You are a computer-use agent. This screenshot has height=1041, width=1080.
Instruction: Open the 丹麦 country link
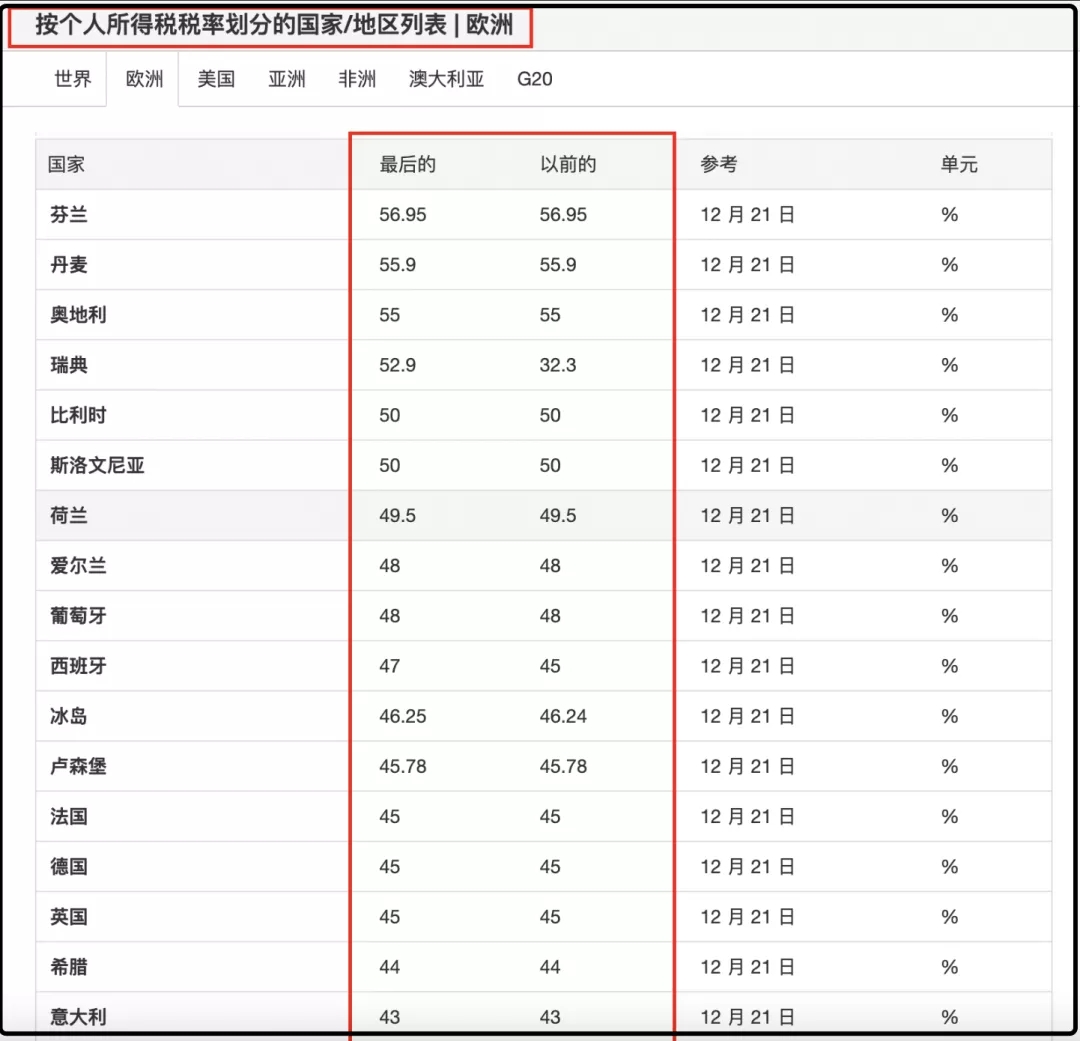pos(69,265)
